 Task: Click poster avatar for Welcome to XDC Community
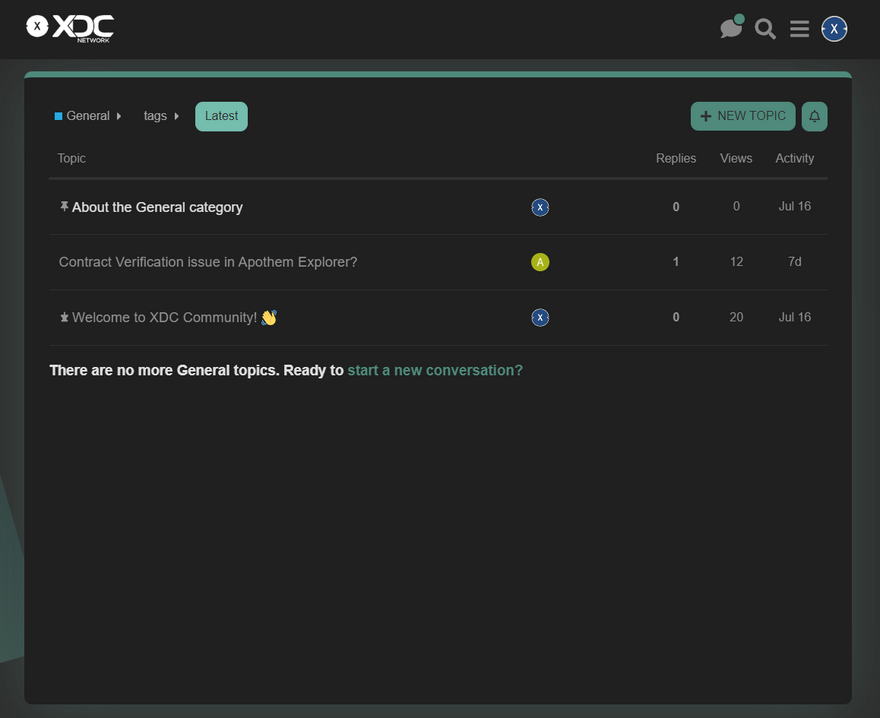(540, 317)
